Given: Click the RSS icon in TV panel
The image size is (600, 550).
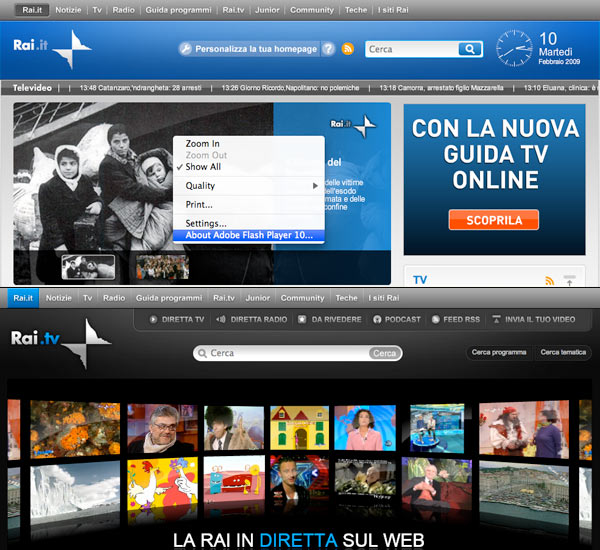Looking at the screenshot, I should pos(549,280).
